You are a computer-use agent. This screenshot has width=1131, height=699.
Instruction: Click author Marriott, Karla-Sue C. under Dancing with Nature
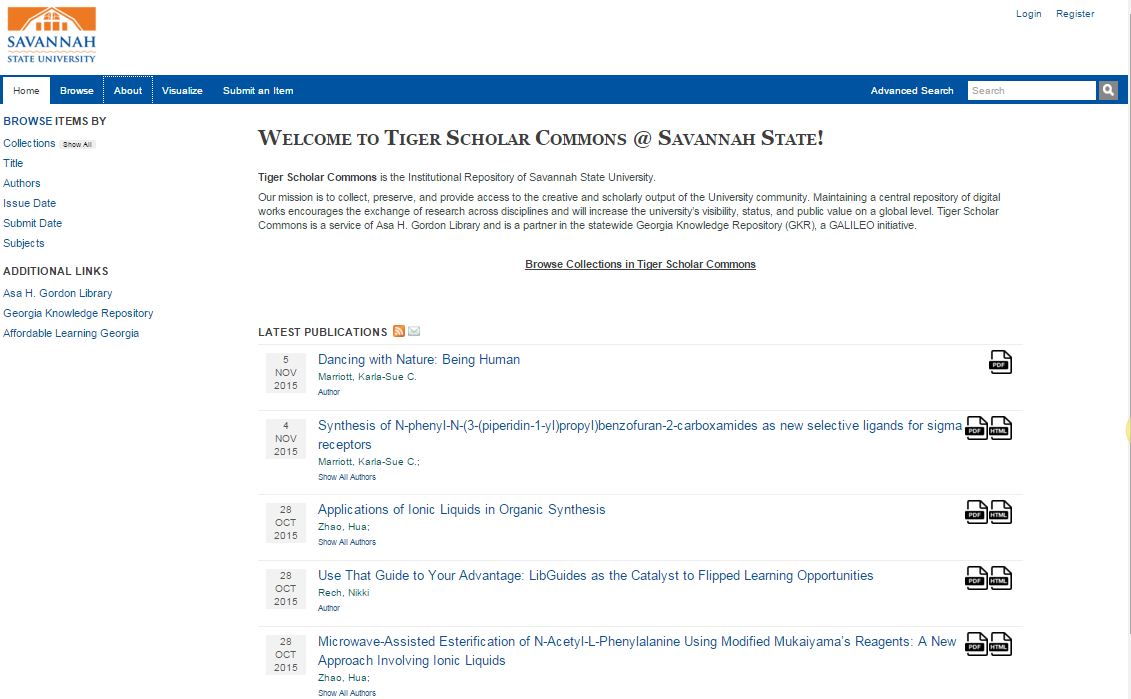(367, 377)
